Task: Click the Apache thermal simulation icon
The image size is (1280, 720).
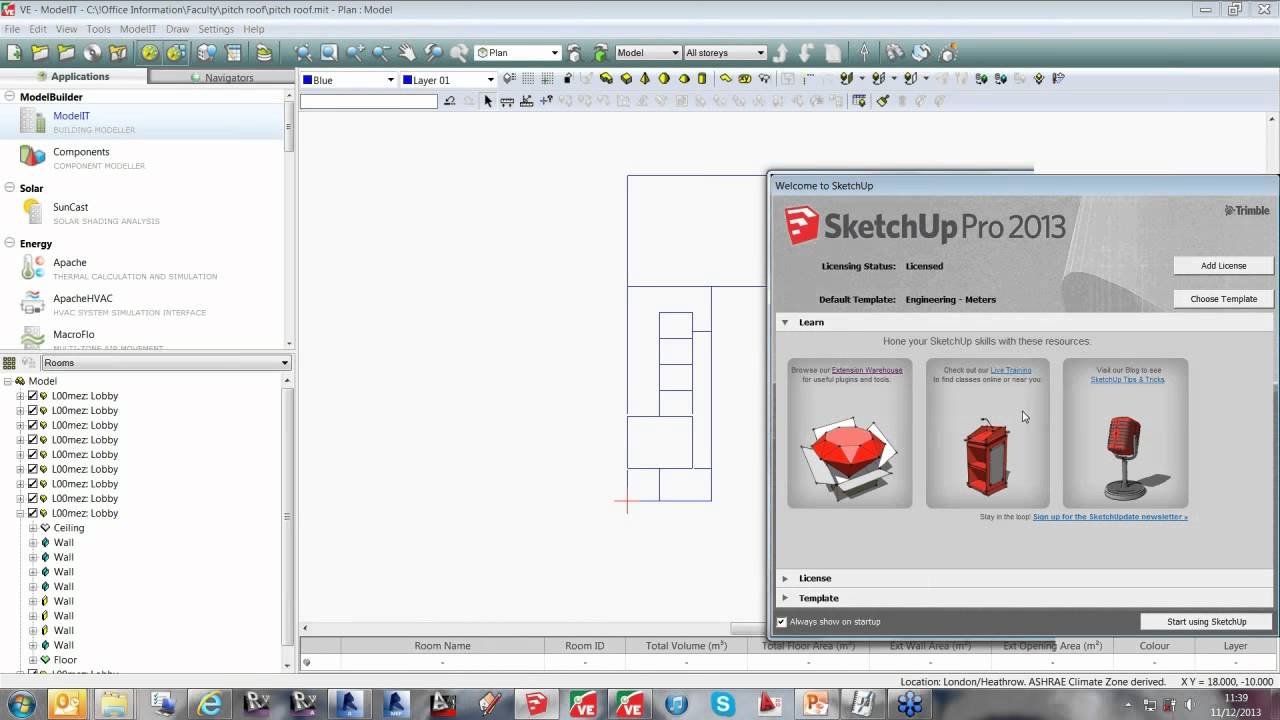Action: (32, 268)
